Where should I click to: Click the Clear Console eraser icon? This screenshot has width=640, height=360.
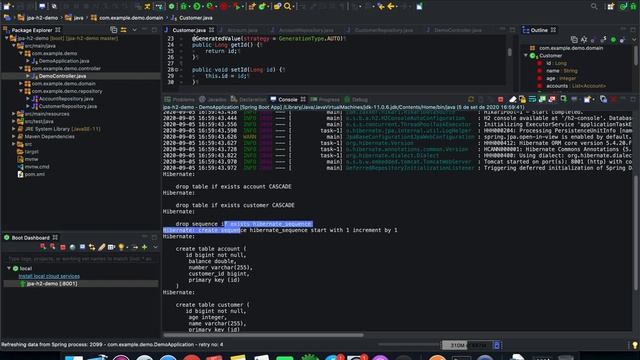coord(513,99)
